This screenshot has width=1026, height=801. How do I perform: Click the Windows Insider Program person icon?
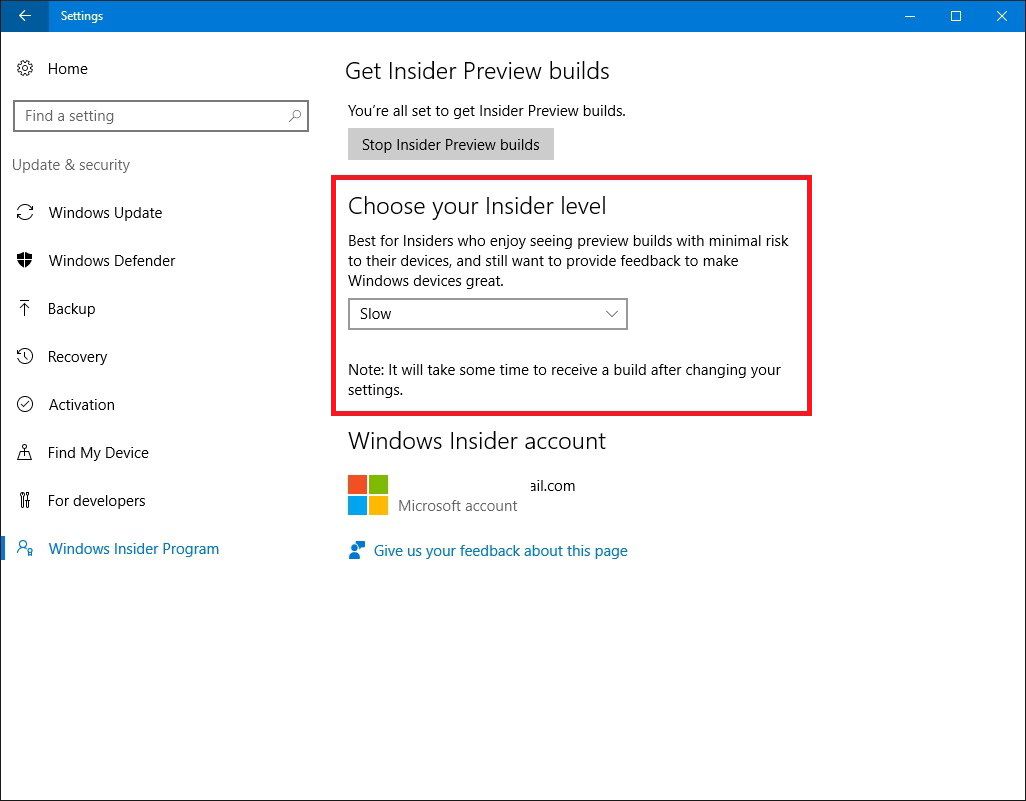click(x=25, y=548)
